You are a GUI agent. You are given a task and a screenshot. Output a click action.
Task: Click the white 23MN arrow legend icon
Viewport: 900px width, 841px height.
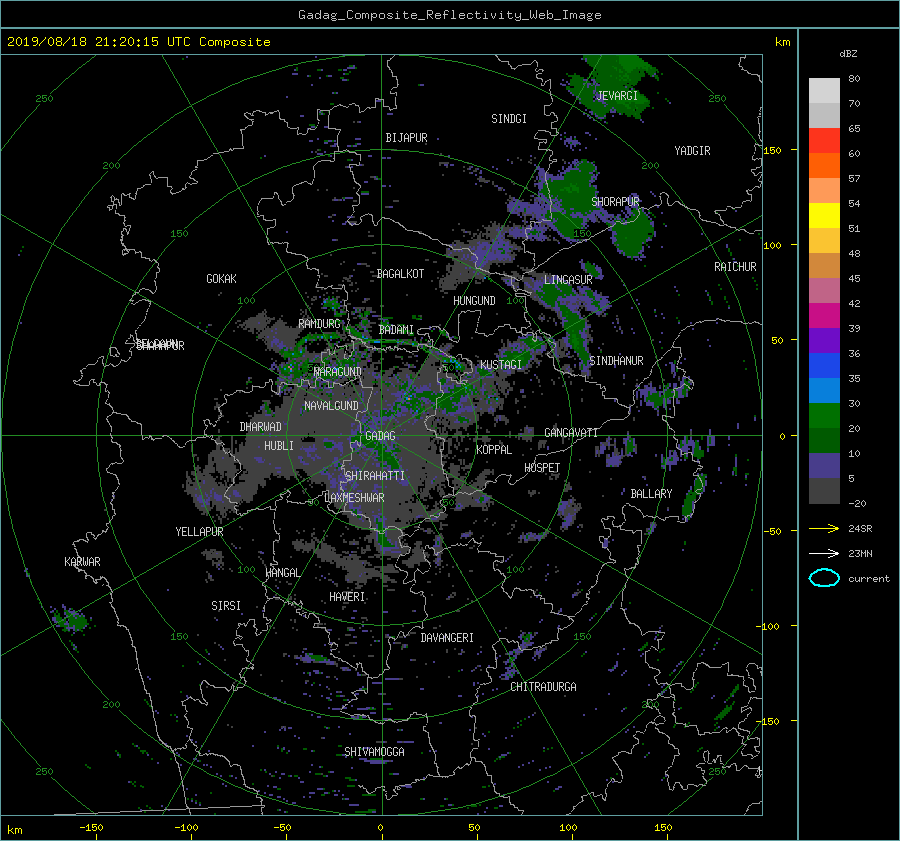click(x=824, y=553)
